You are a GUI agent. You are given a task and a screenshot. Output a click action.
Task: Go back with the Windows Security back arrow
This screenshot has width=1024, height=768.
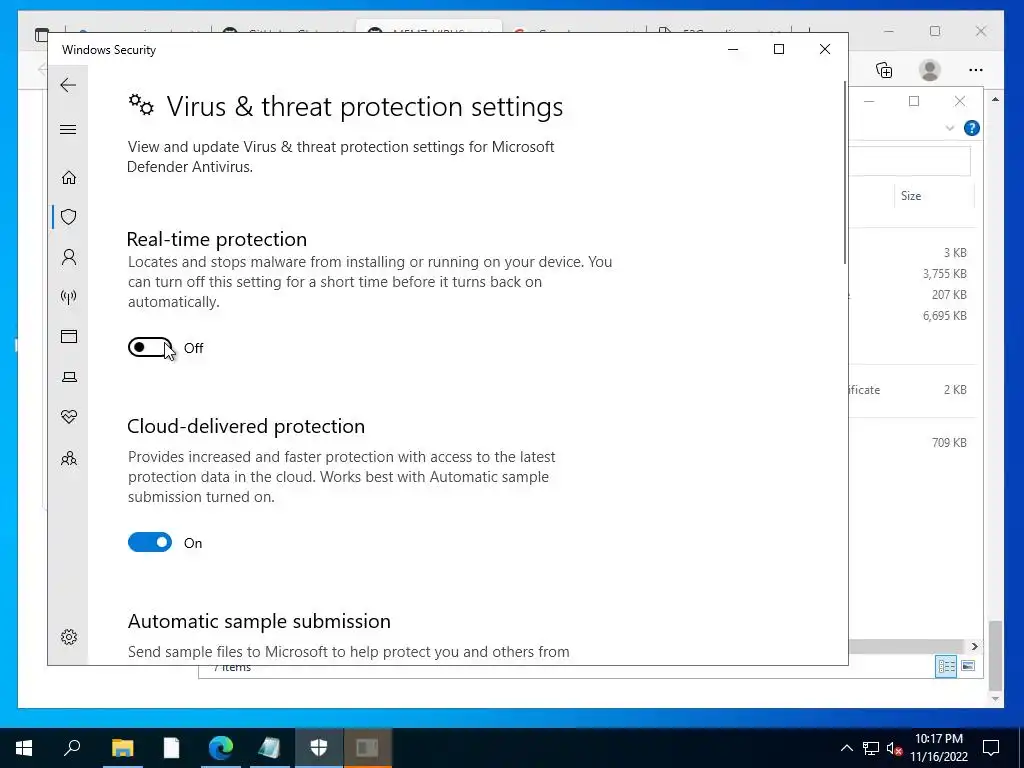[68, 85]
